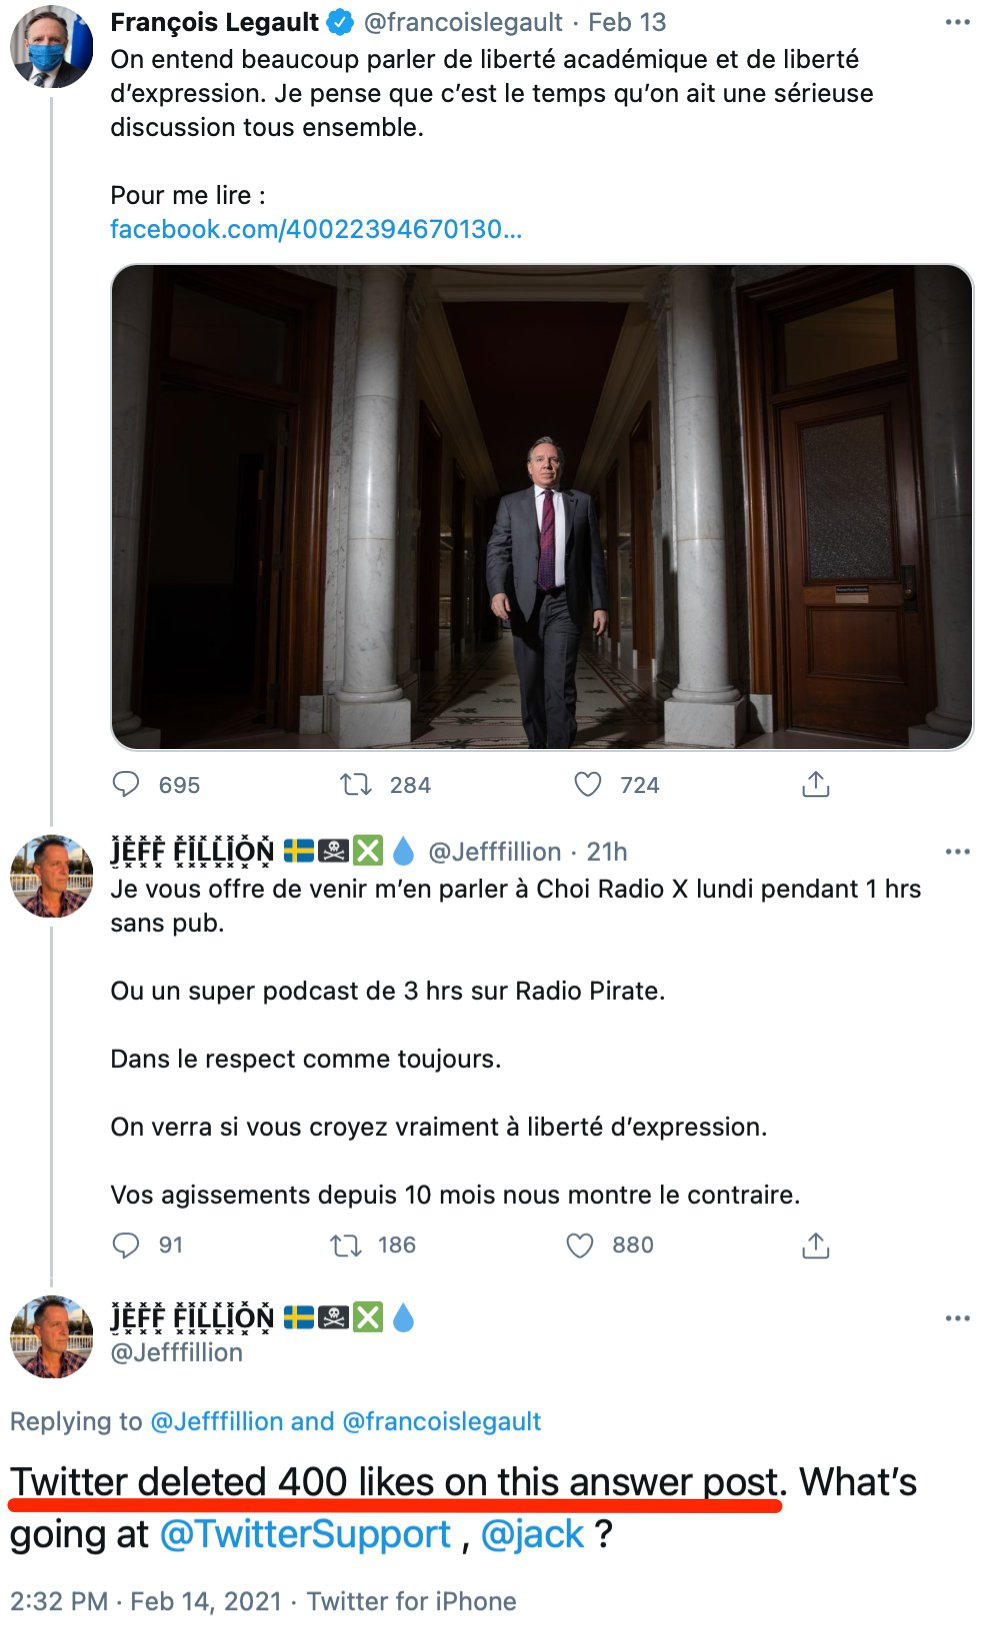
Task: Like the Legault tweet with 724 likes
Action: coord(588,784)
